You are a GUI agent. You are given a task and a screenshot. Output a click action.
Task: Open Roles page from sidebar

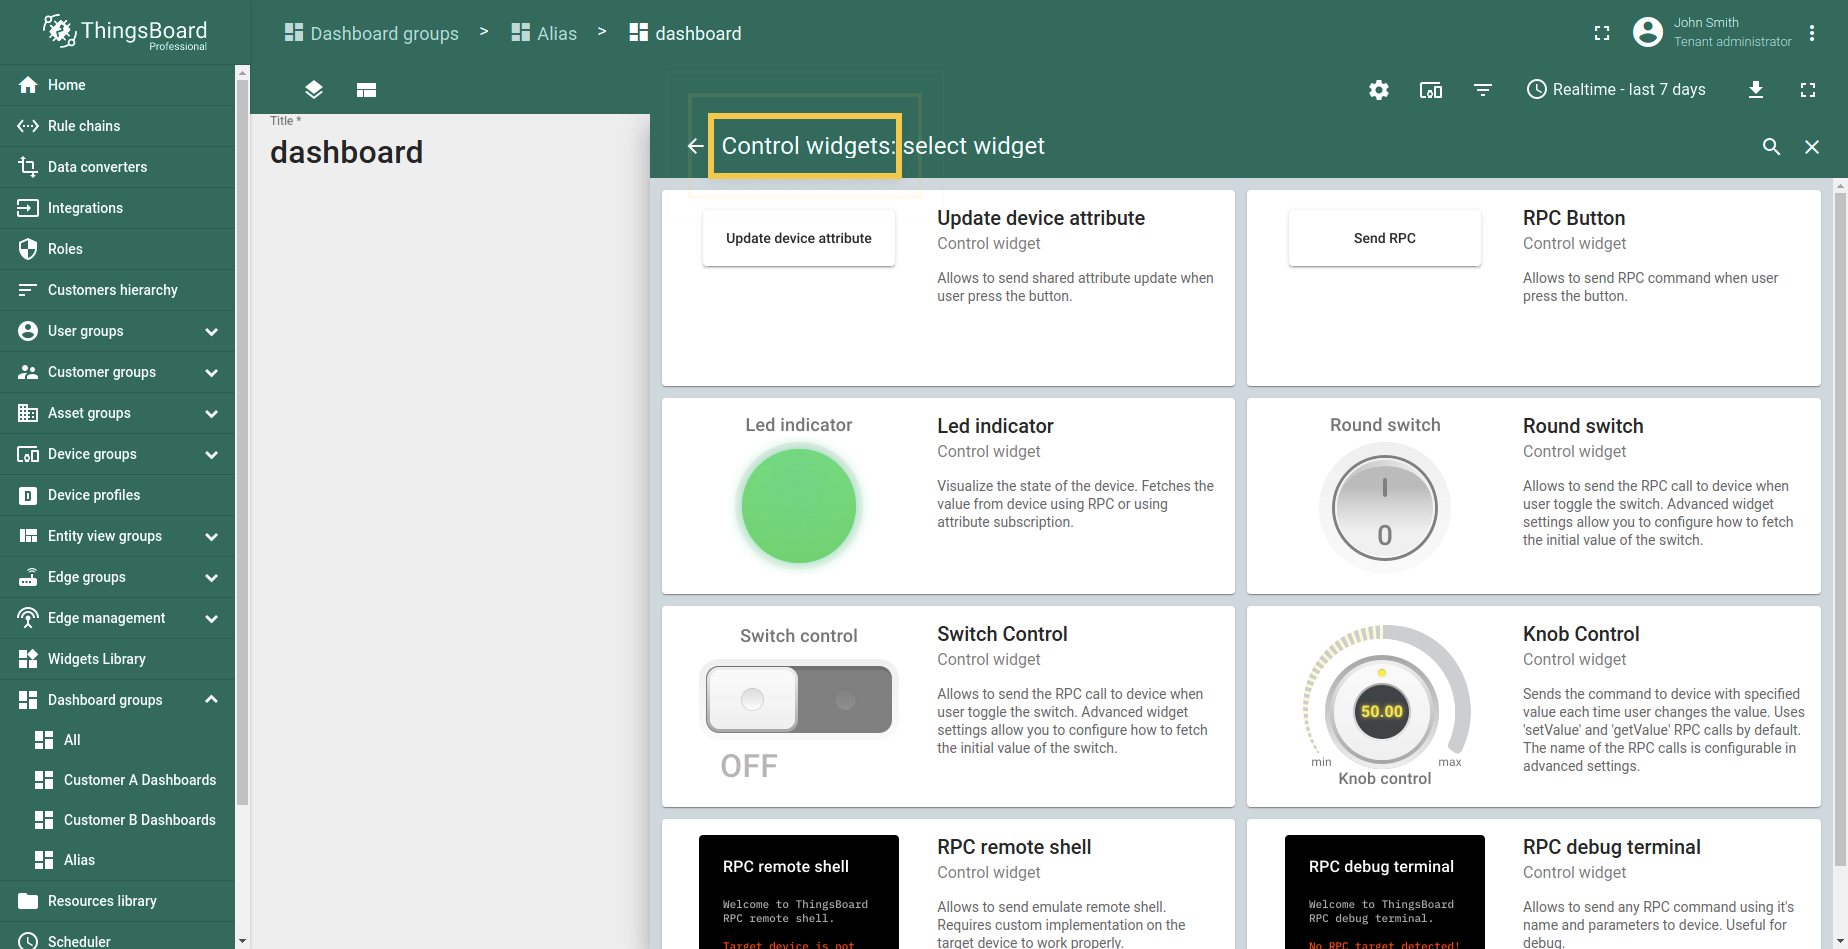coord(117,249)
